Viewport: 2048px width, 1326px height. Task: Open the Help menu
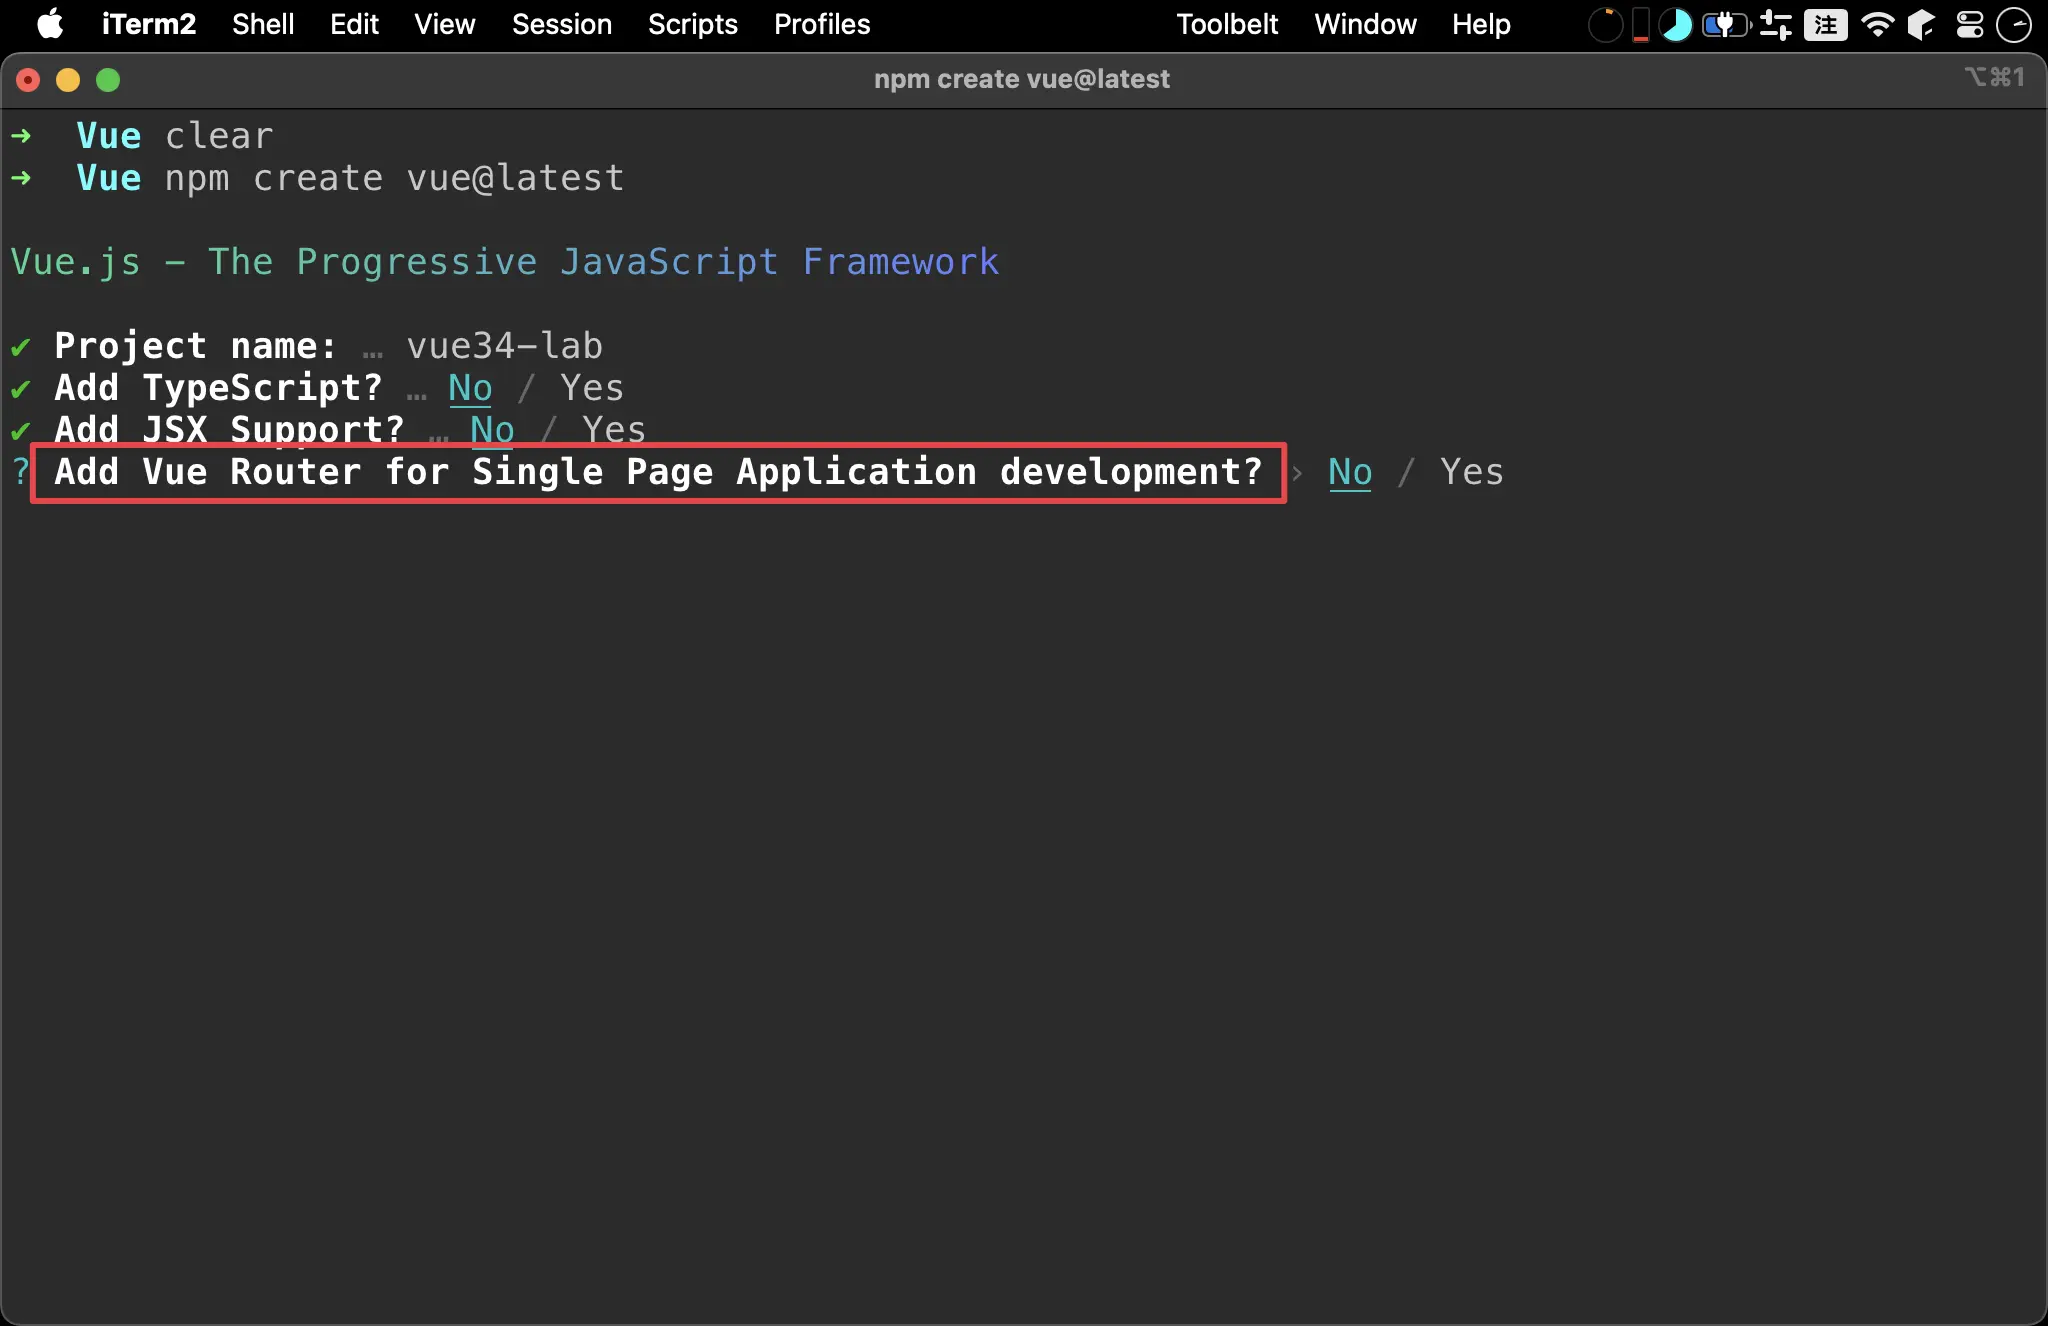pos(1481,24)
